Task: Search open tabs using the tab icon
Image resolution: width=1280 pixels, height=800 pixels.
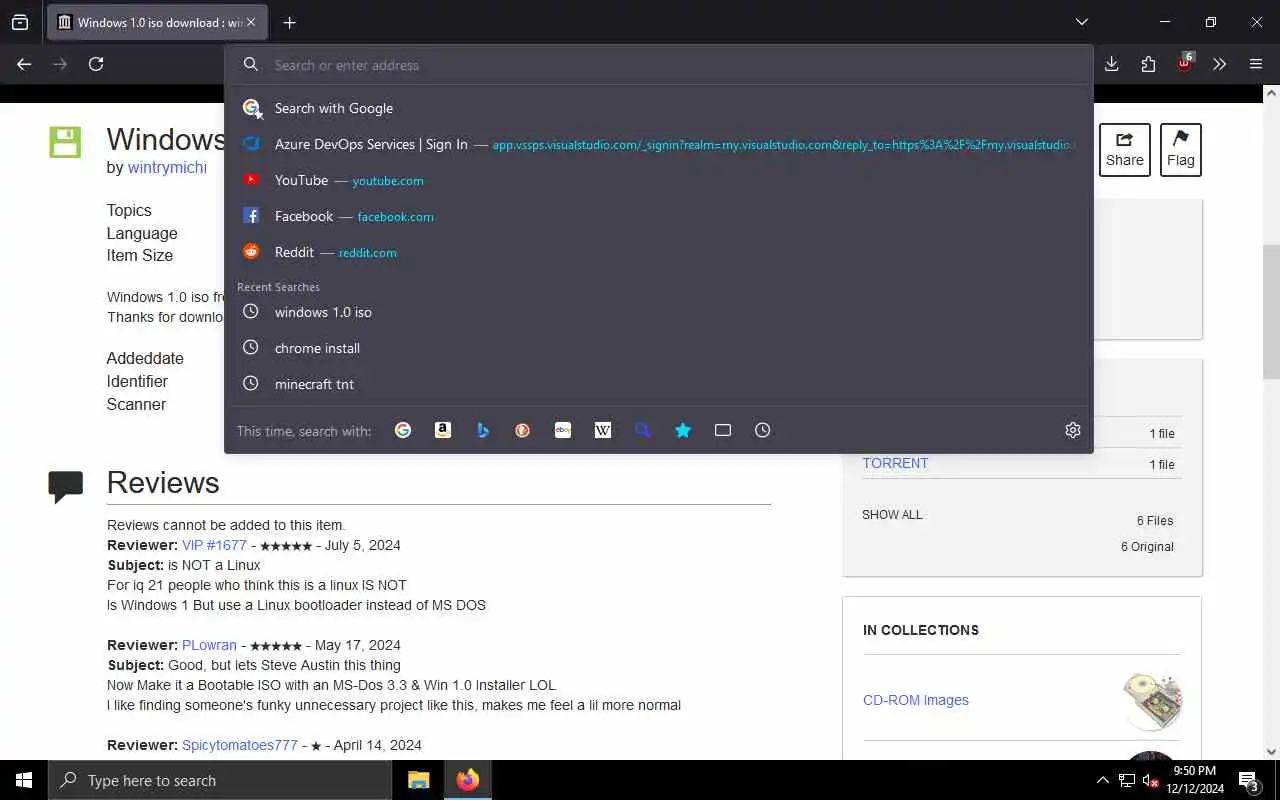Action: [723, 430]
